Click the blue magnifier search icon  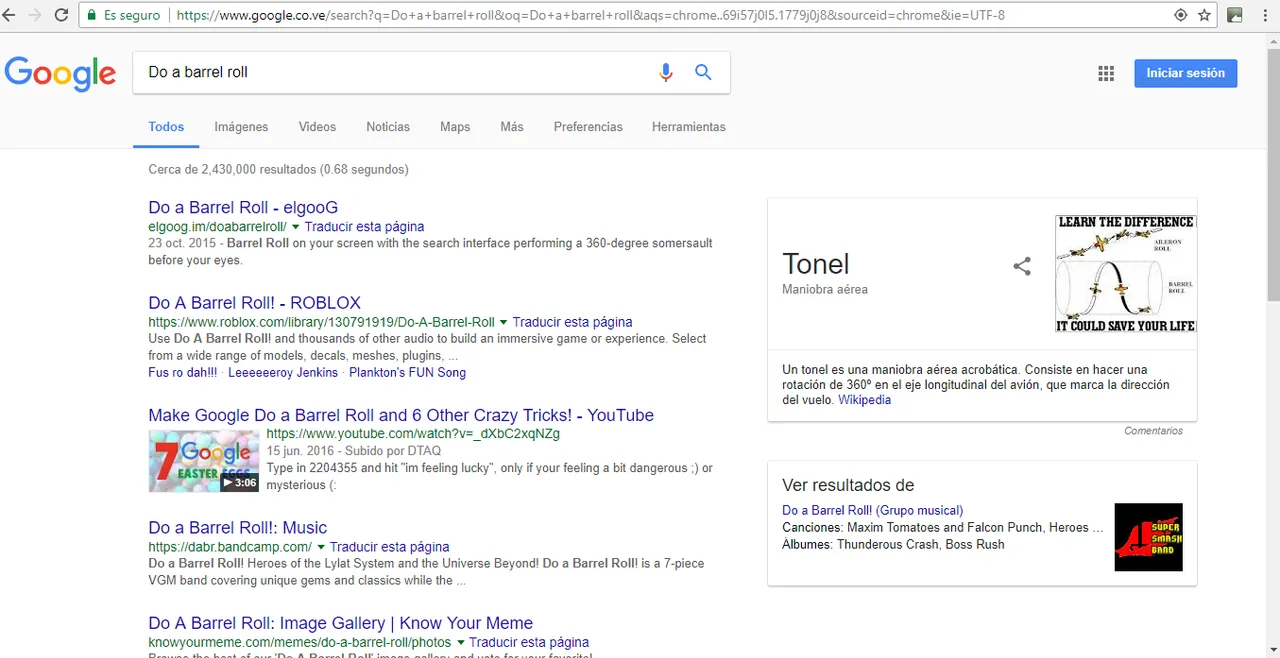(703, 72)
